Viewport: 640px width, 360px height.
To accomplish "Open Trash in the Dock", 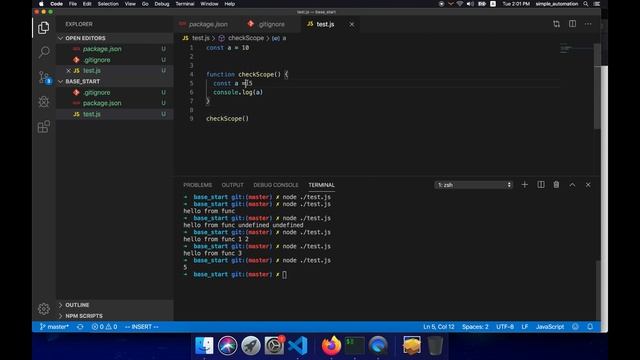I will [435, 345].
